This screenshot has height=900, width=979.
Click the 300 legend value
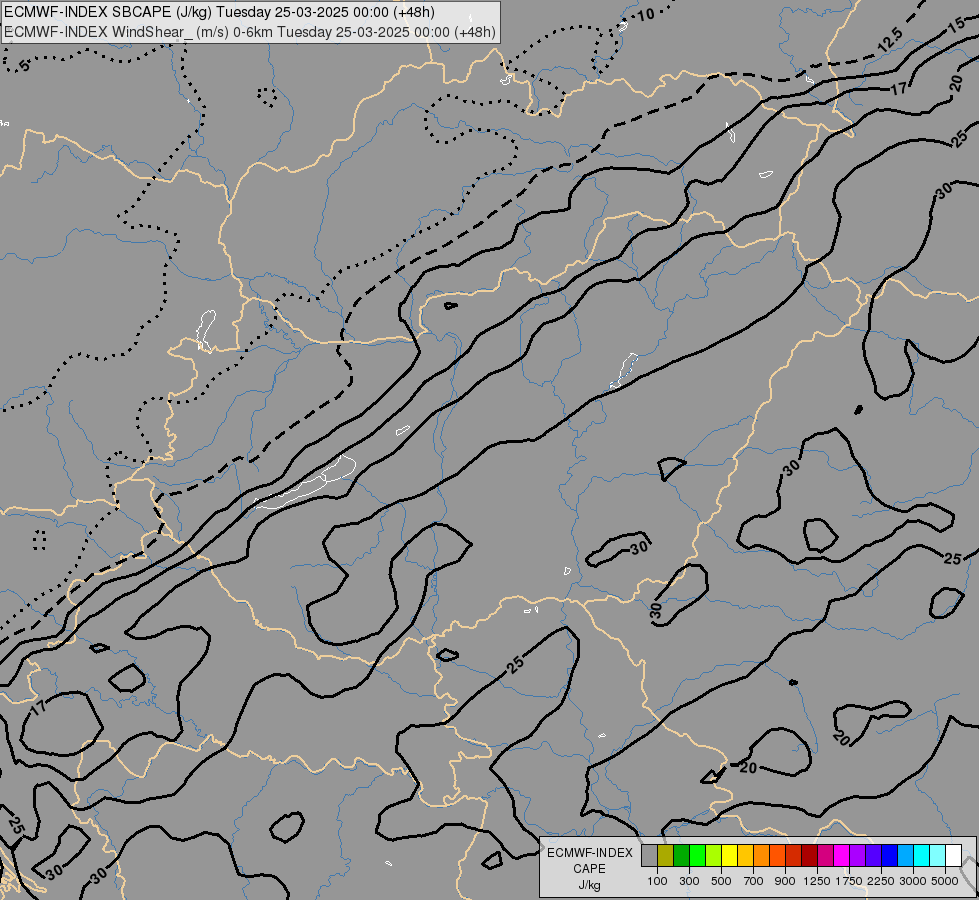pos(689,881)
